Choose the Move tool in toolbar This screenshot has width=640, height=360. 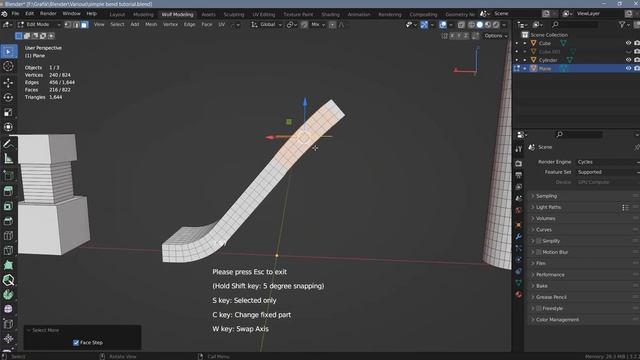[x=8, y=83]
